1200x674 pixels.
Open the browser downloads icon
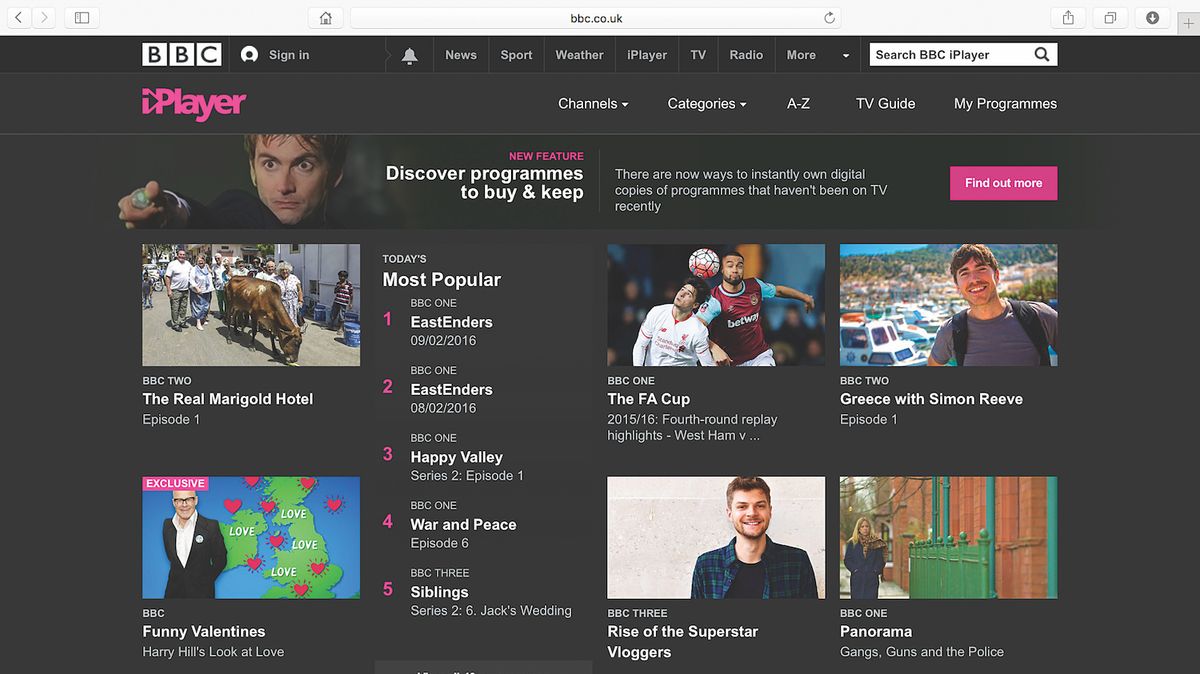click(x=1152, y=17)
